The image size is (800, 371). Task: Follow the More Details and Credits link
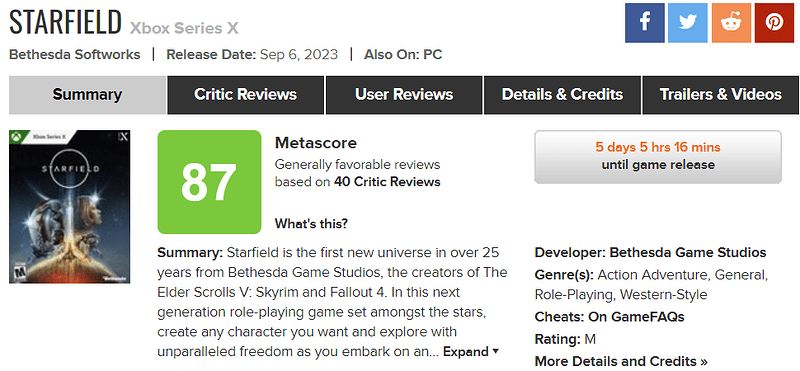621,362
